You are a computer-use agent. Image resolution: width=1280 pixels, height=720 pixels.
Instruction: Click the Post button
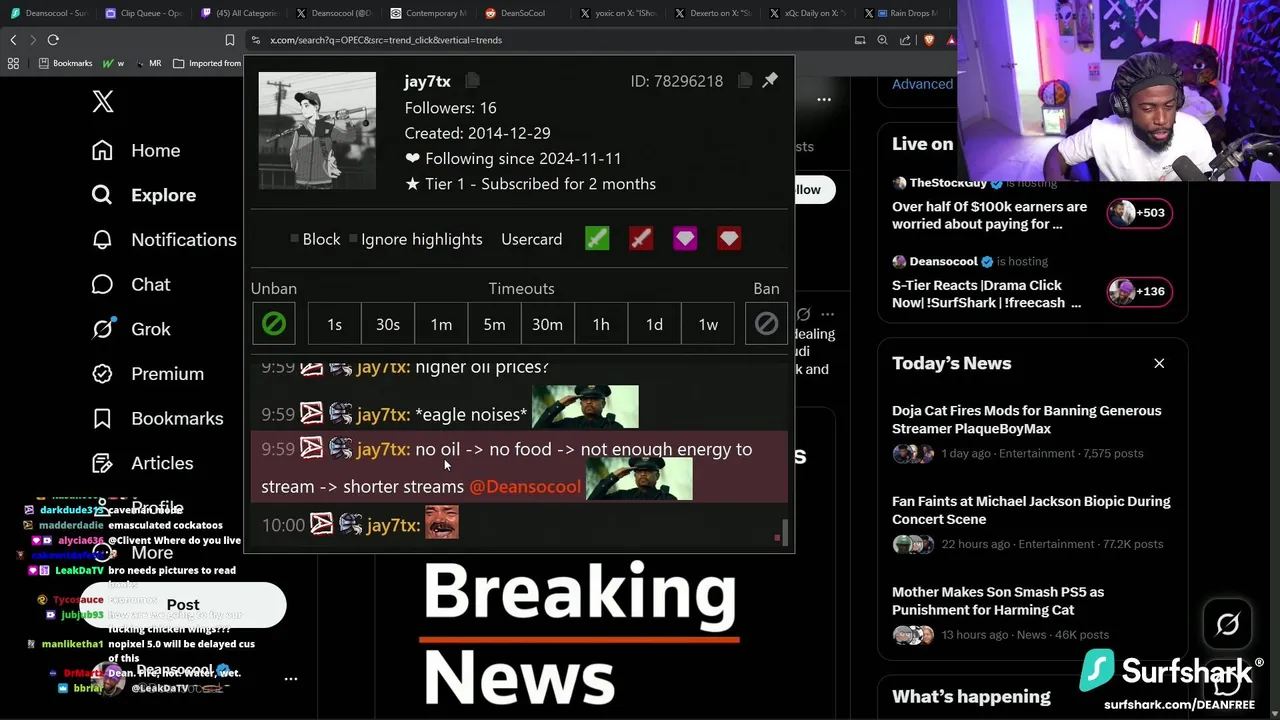tap(183, 605)
